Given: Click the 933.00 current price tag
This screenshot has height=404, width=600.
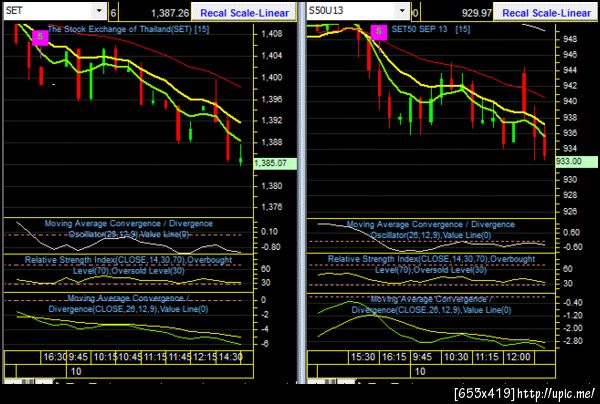Looking at the screenshot, I should (x=577, y=161).
